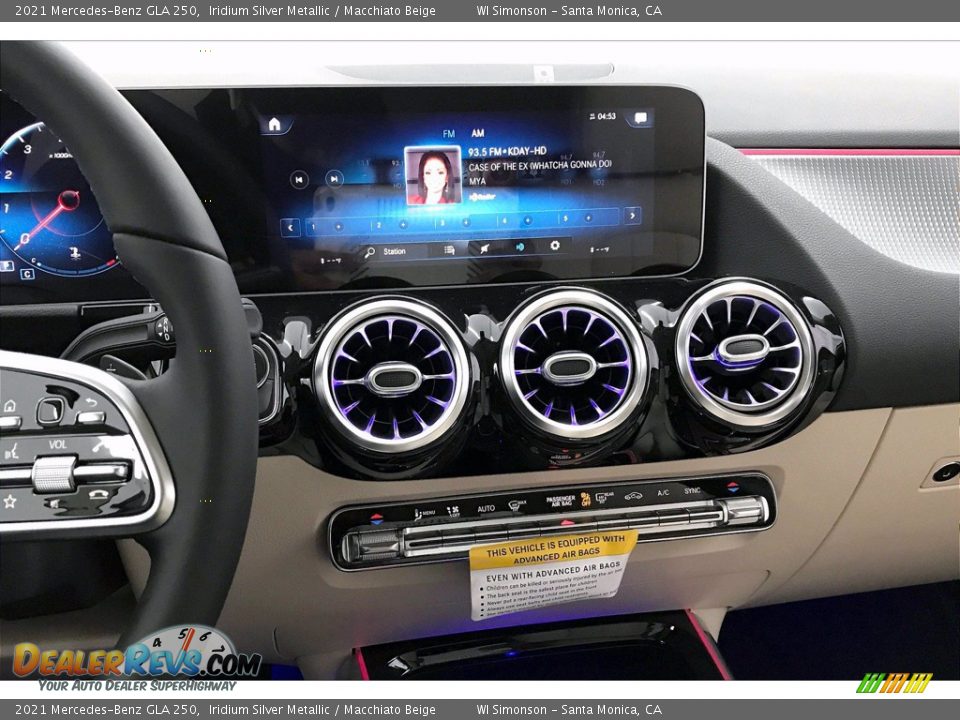Tap the Station search field
This screenshot has height=720, width=960.
(x=394, y=251)
